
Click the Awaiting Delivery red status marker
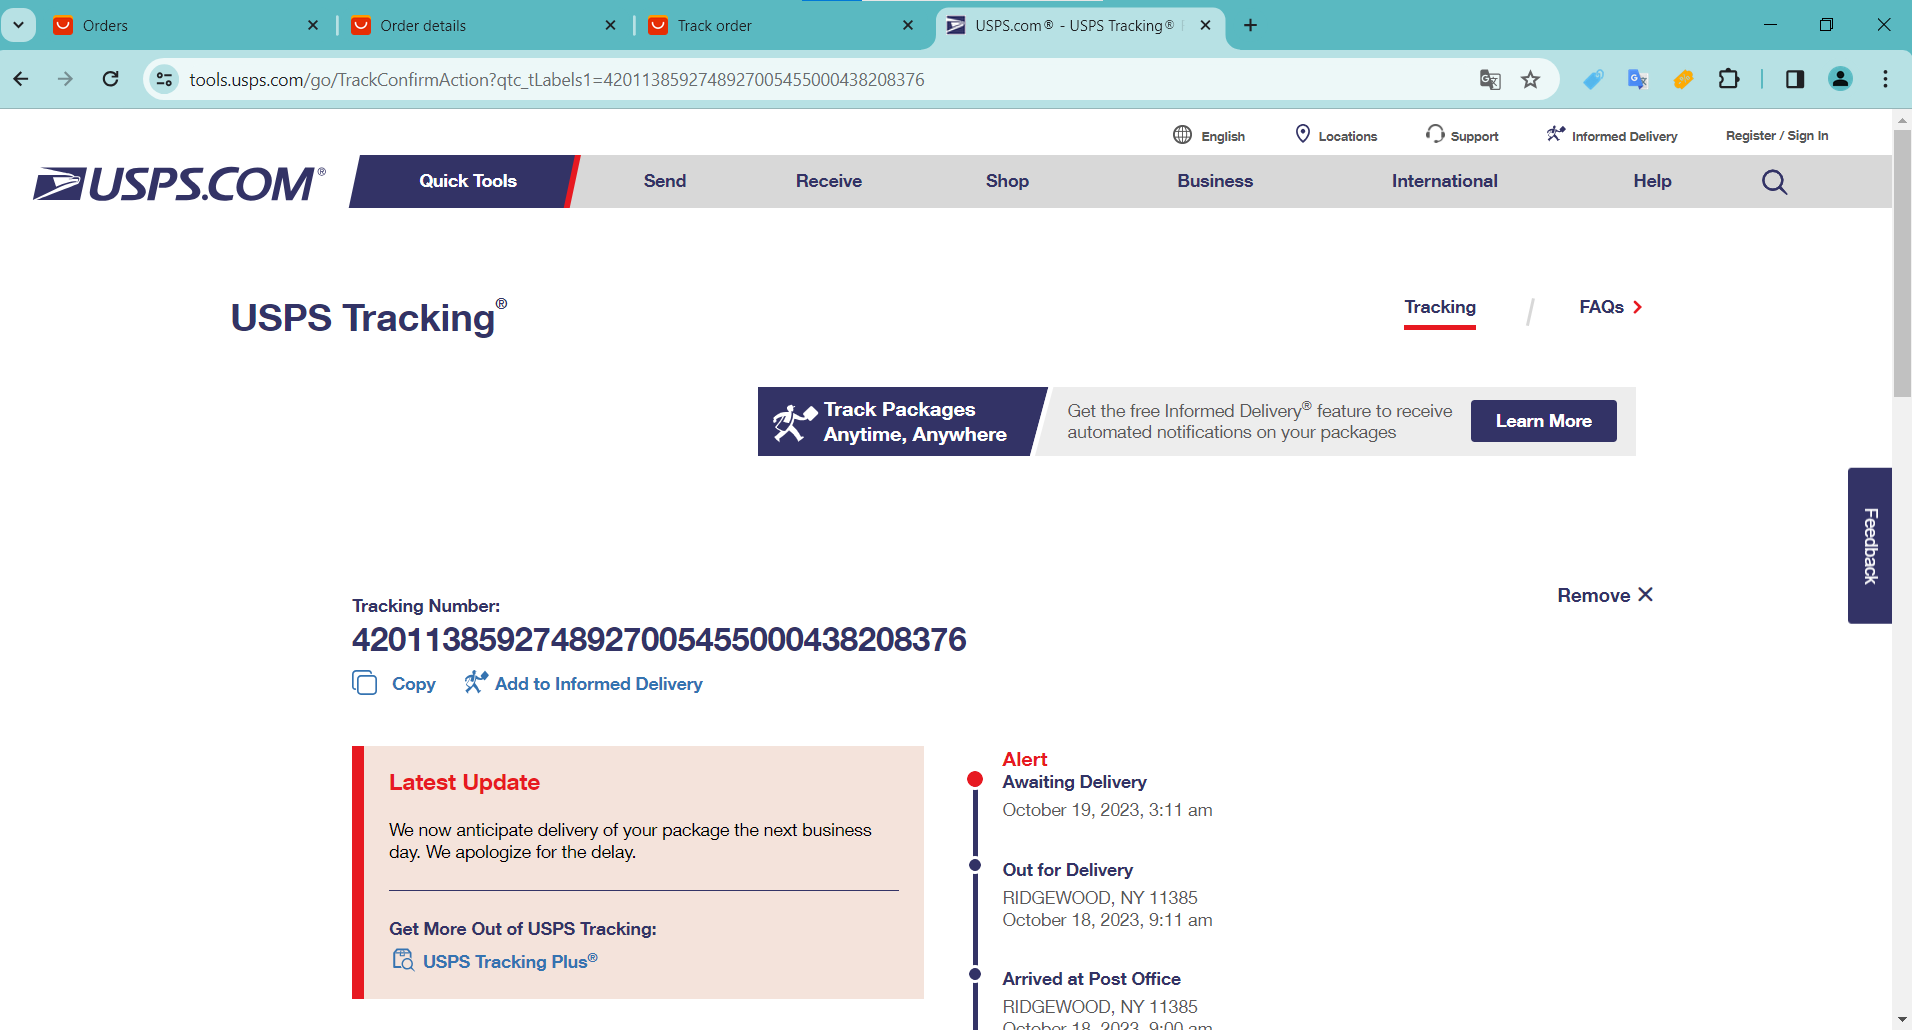pyautogui.click(x=975, y=779)
